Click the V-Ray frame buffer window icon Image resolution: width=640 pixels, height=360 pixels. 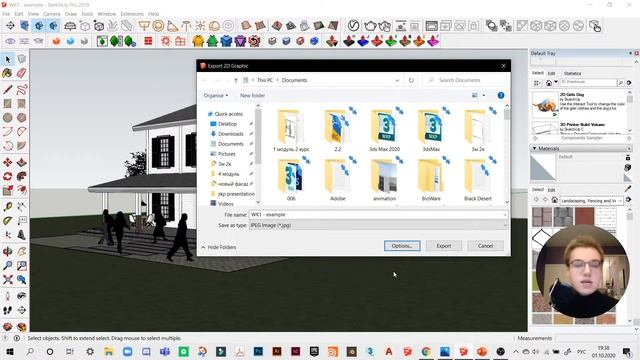point(431,26)
